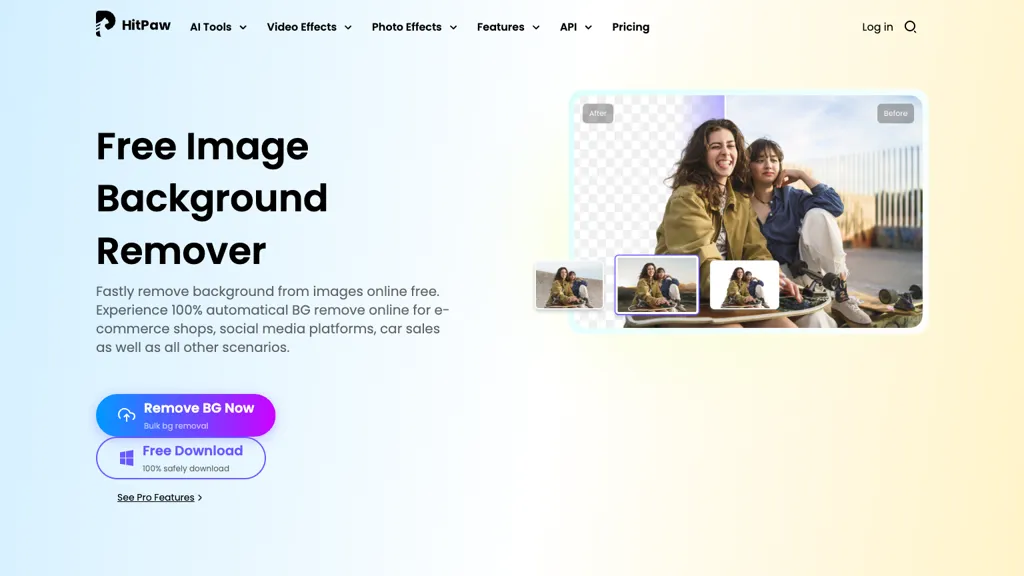The image size is (1024, 576).
Task: Click the Remove BG Now button
Action: tap(185, 415)
